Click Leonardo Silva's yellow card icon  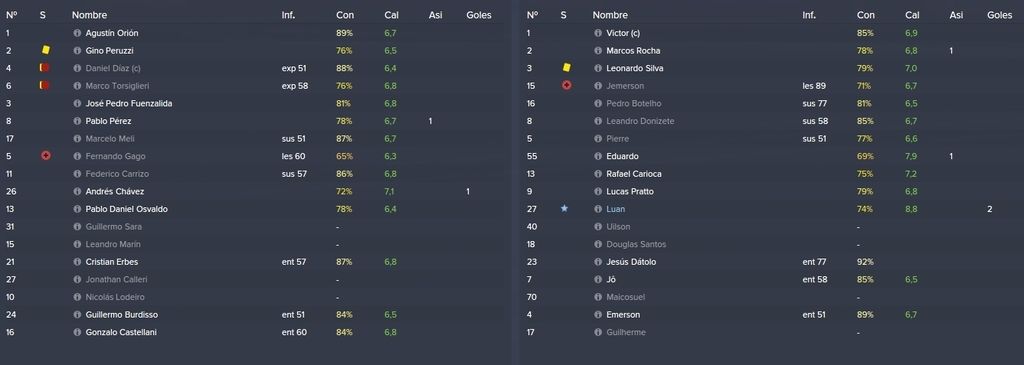pos(566,67)
